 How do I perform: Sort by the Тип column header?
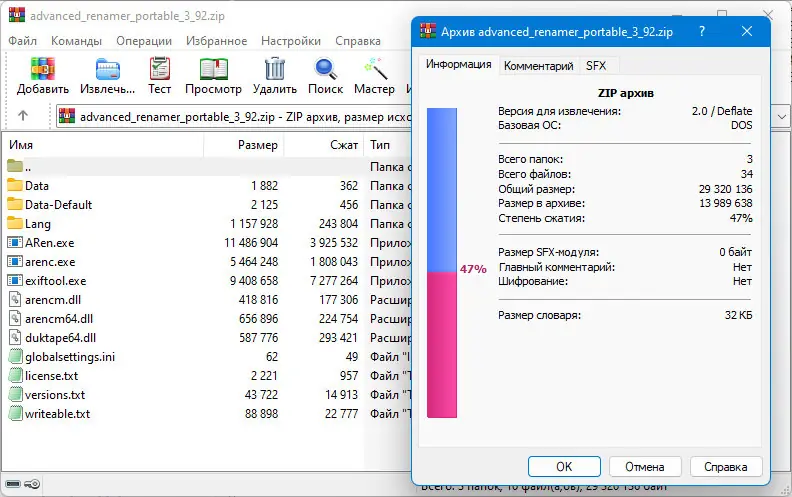pos(388,145)
